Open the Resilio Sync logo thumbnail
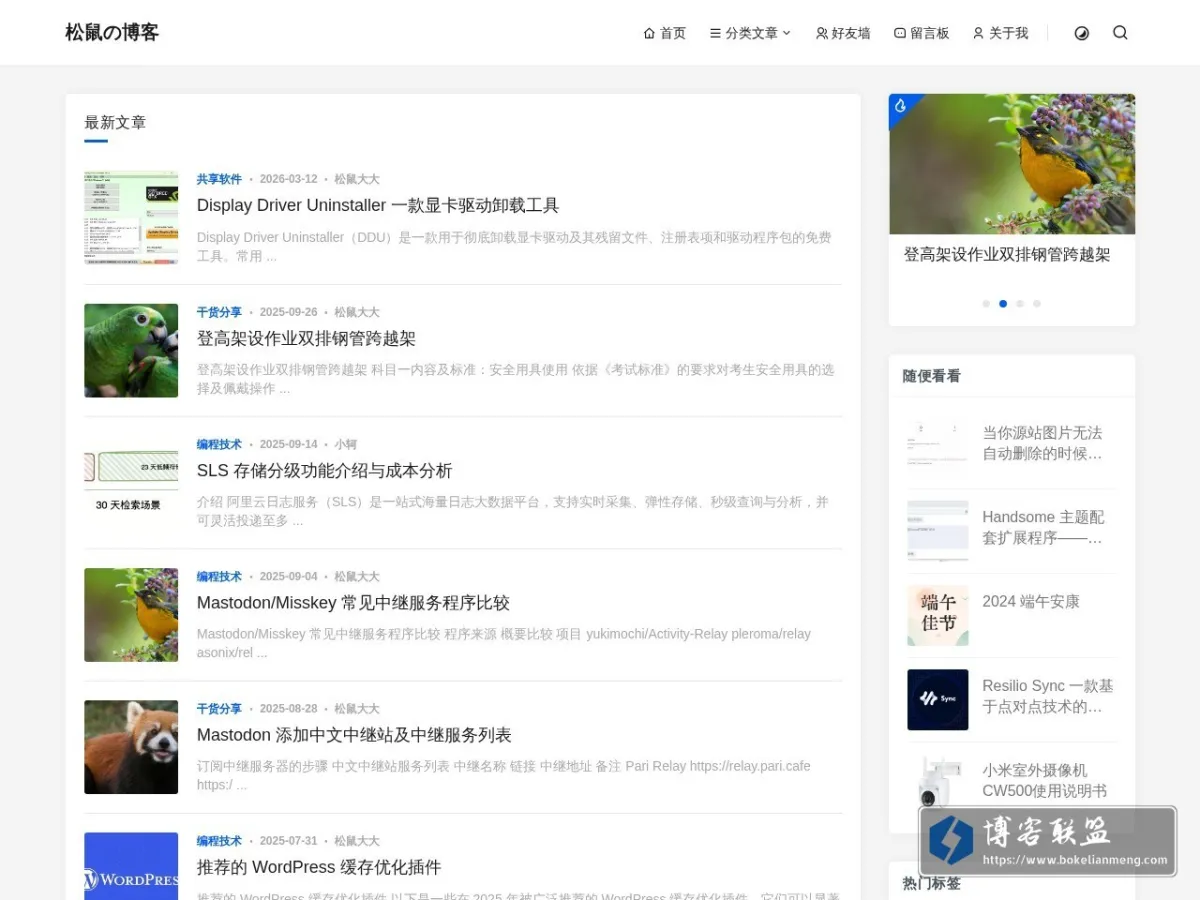1200x900 pixels. [x=938, y=700]
